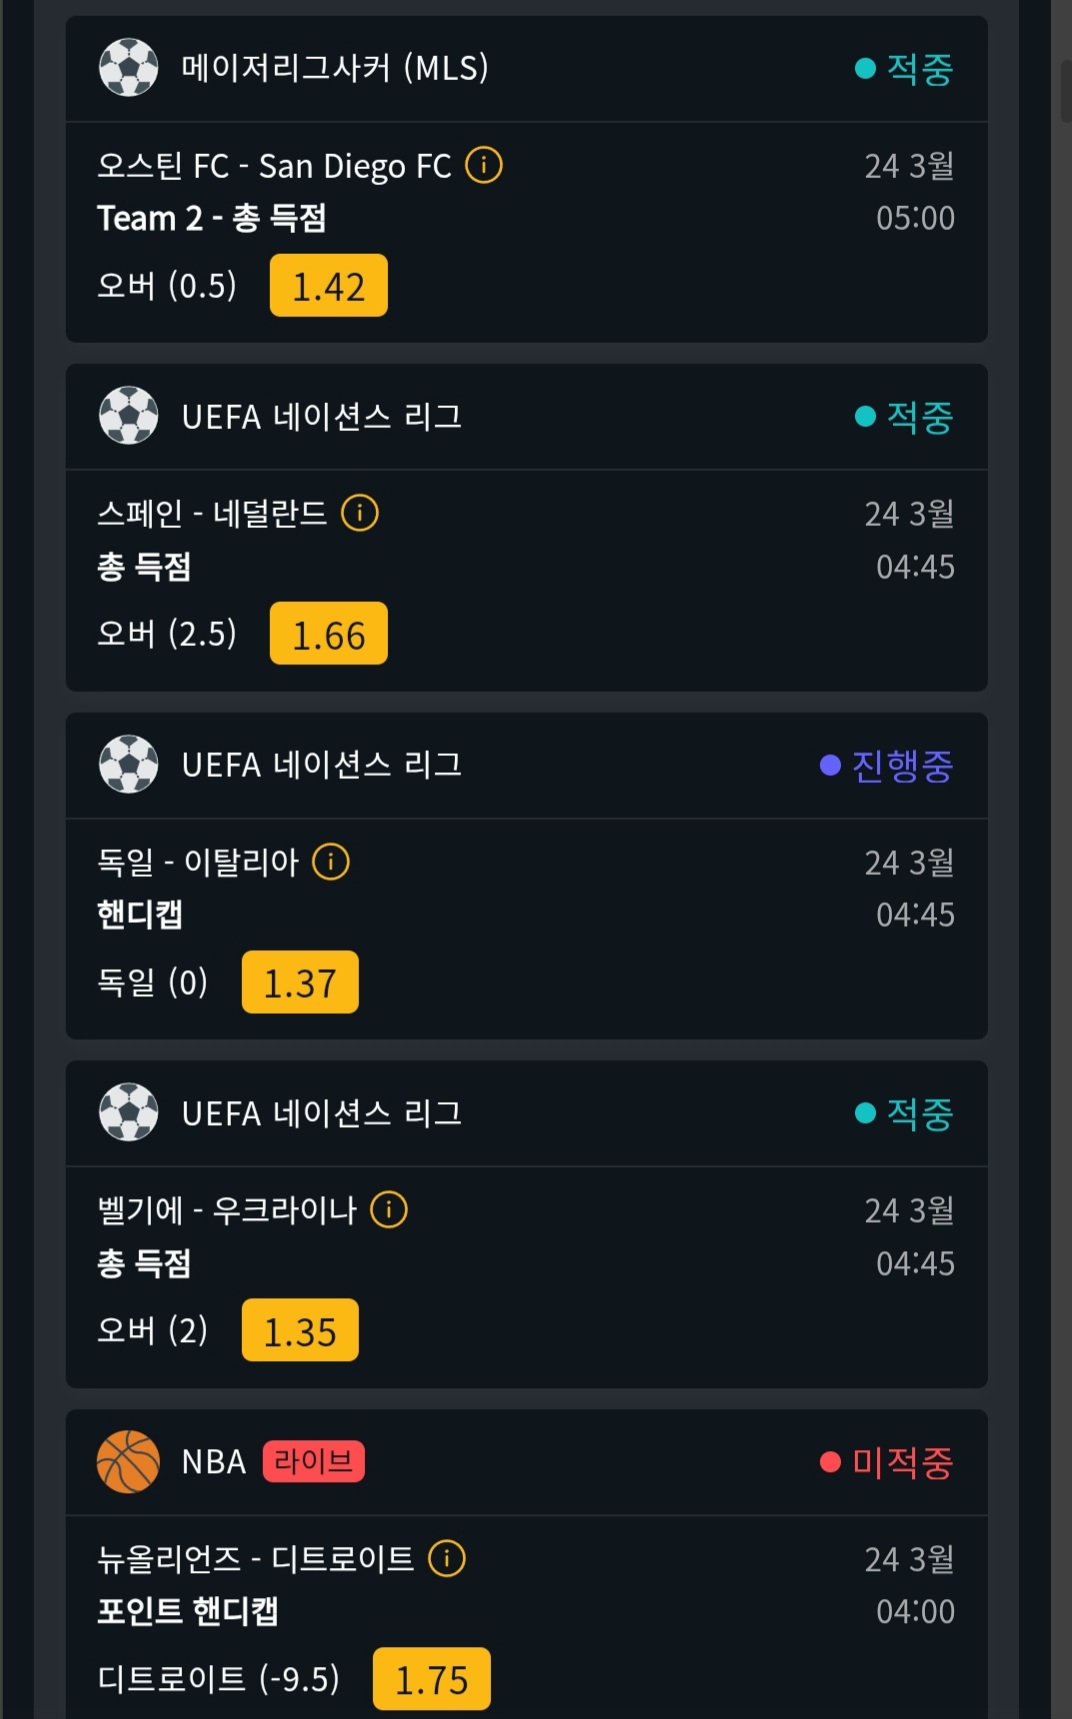Image resolution: width=1072 pixels, height=1719 pixels.
Task: Open info icon for 오스틴 FC - San Diego FC
Action: 484,165
